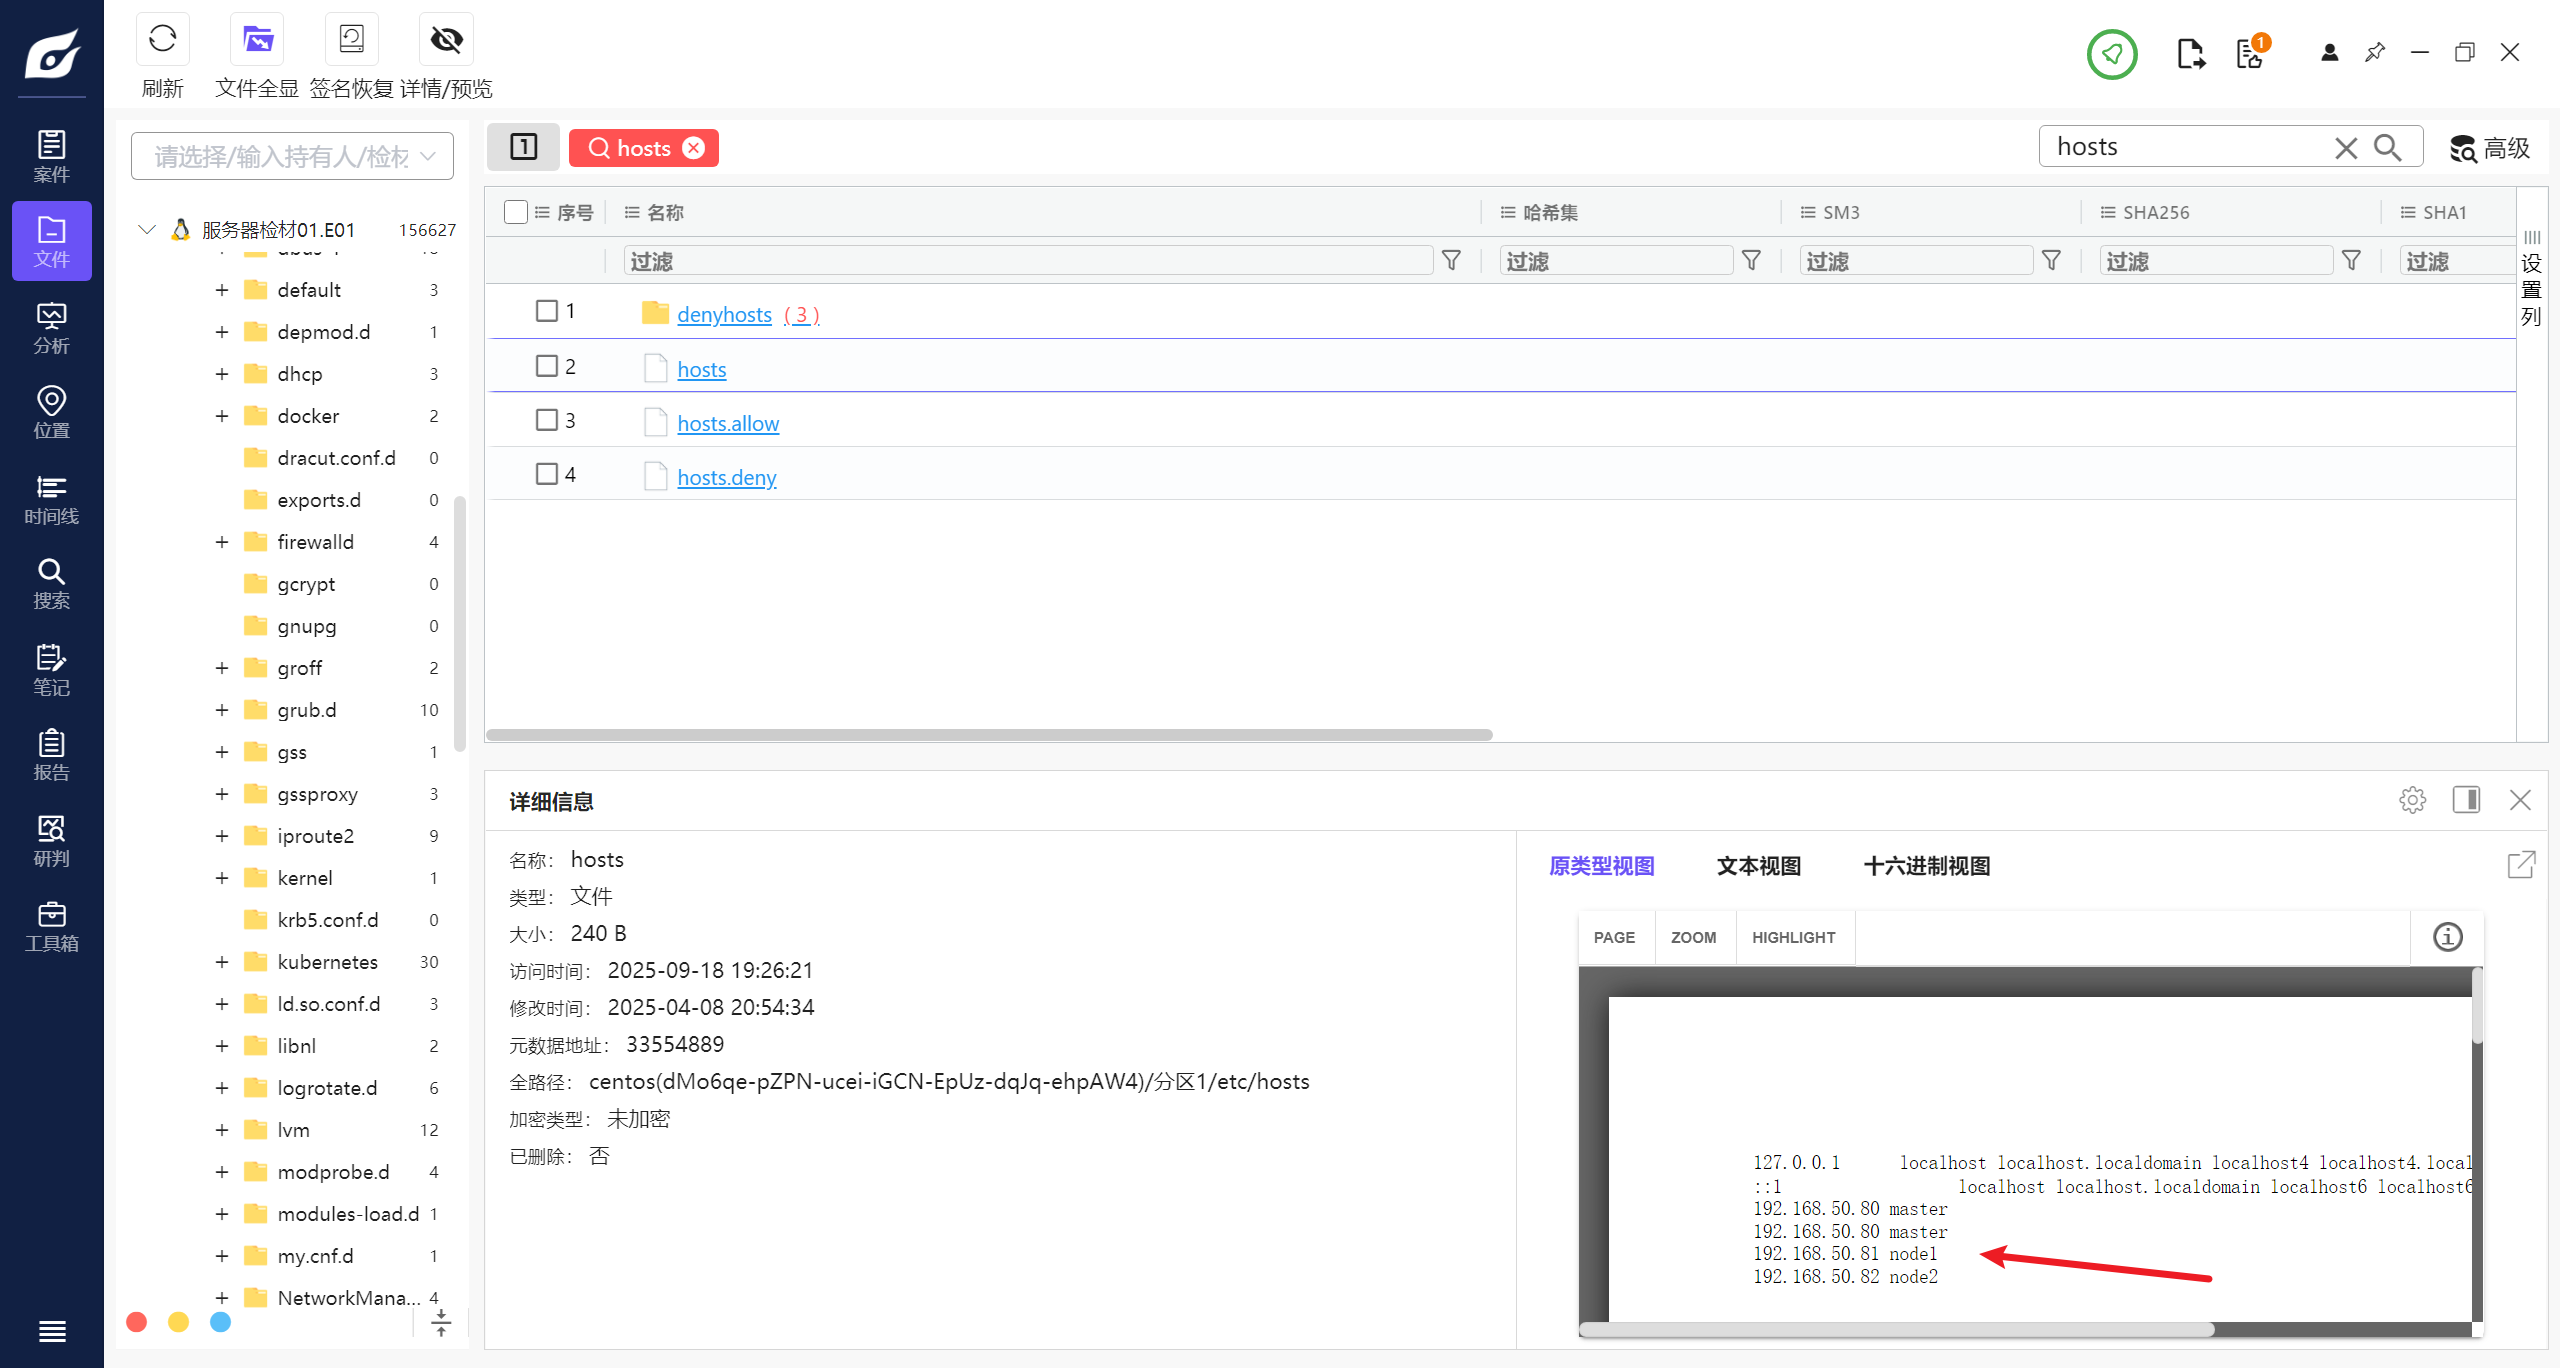Screen dimensions: 2560x1368
Task: Check the checkbox for row 2 hosts
Action: [546, 366]
